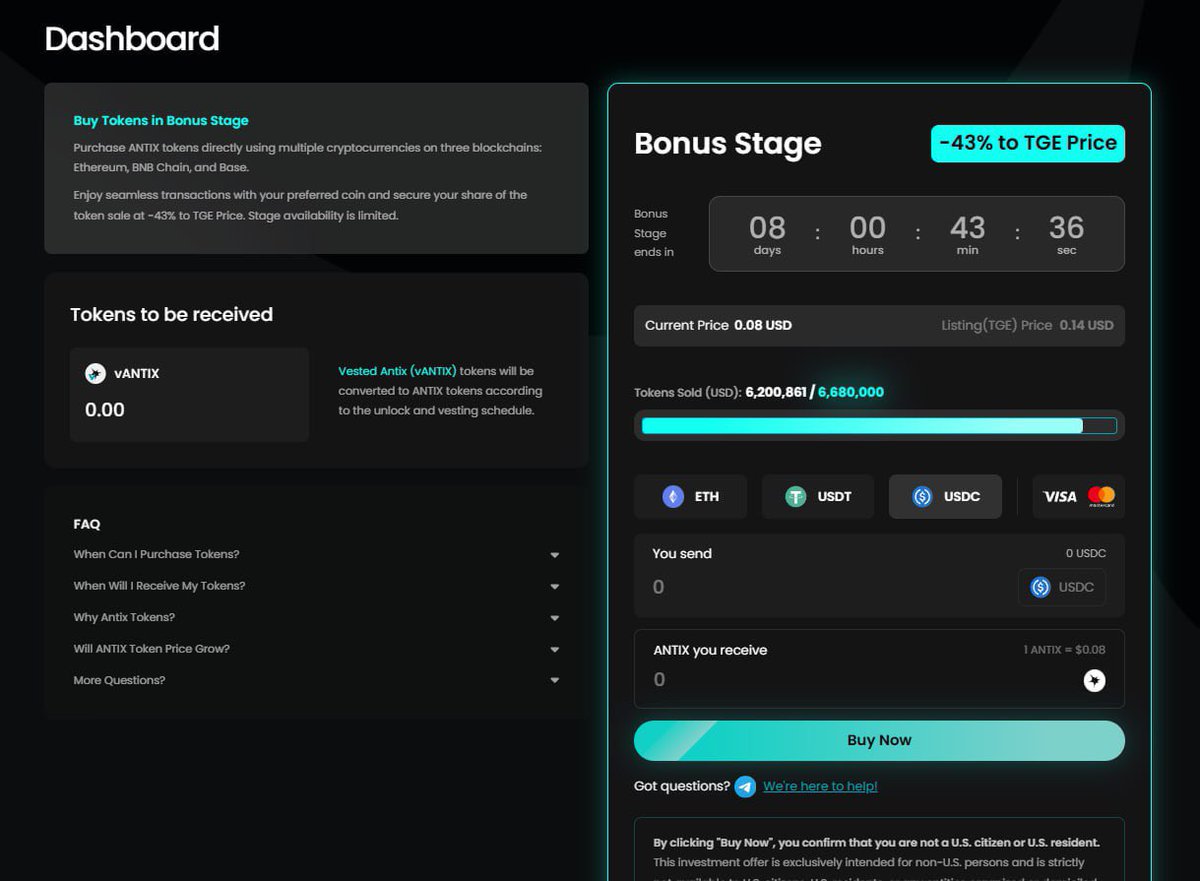Click the Mastercard logo
Viewport: 1200px width, 881px height.
[x=1101, y=496]
